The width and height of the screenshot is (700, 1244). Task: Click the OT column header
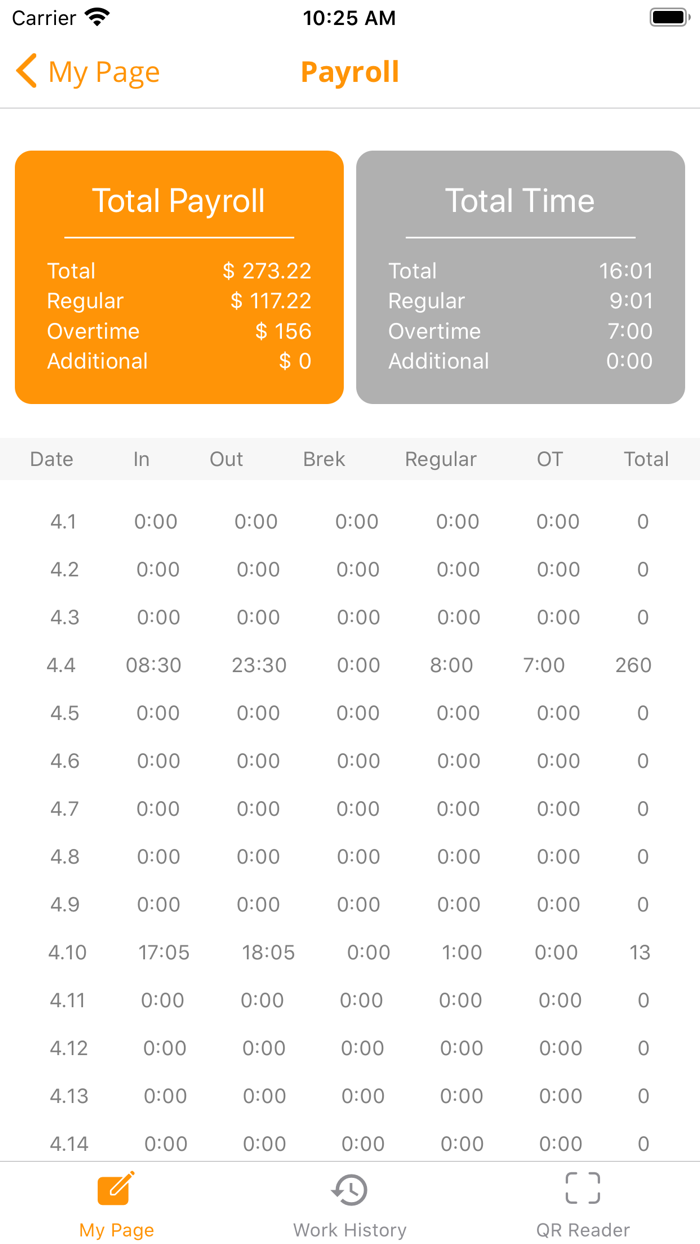tap(550, 459)
